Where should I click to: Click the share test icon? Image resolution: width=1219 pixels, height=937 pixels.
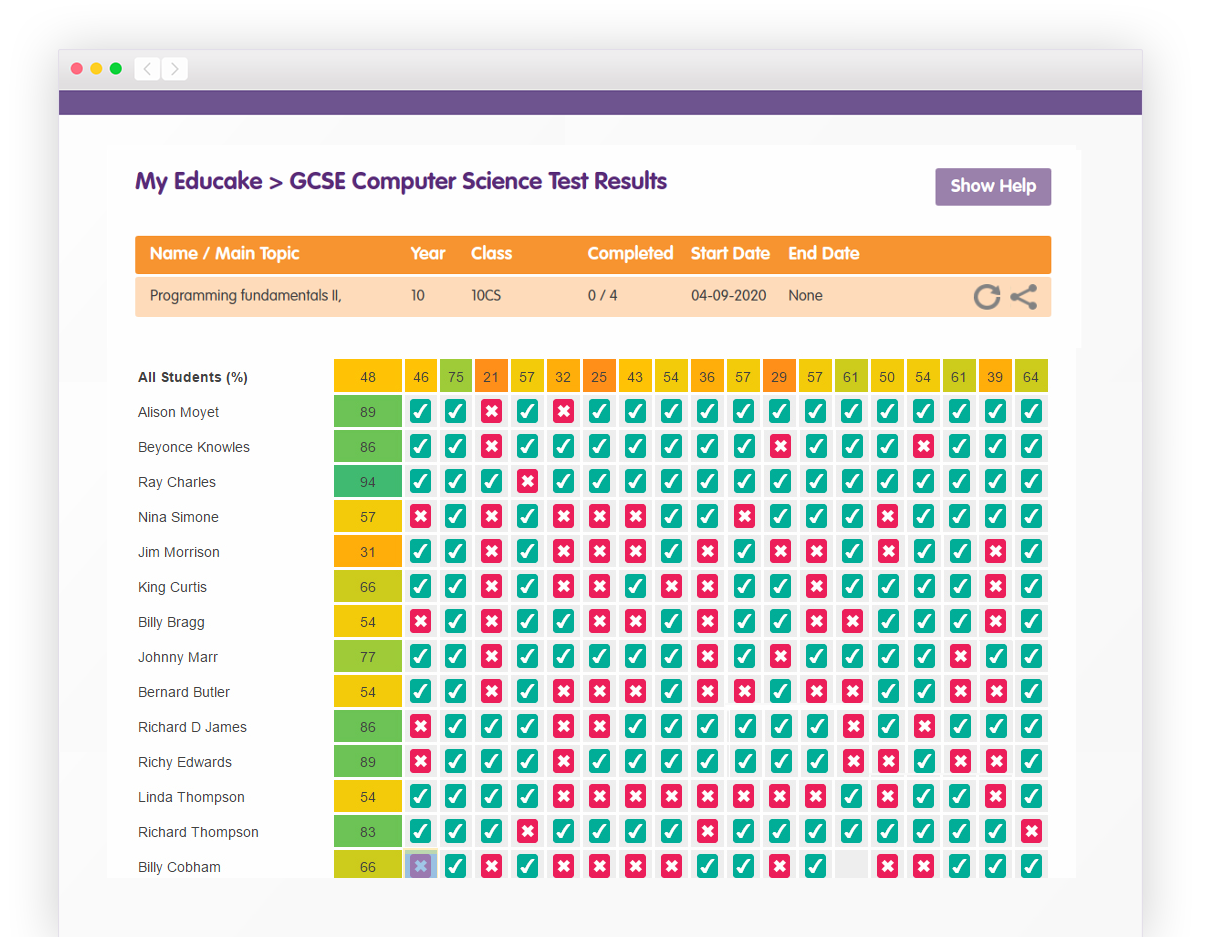[1023, 296]
